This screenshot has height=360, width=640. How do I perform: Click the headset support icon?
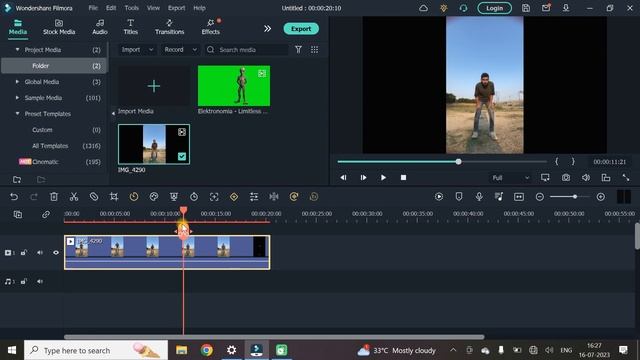[463, 8]
